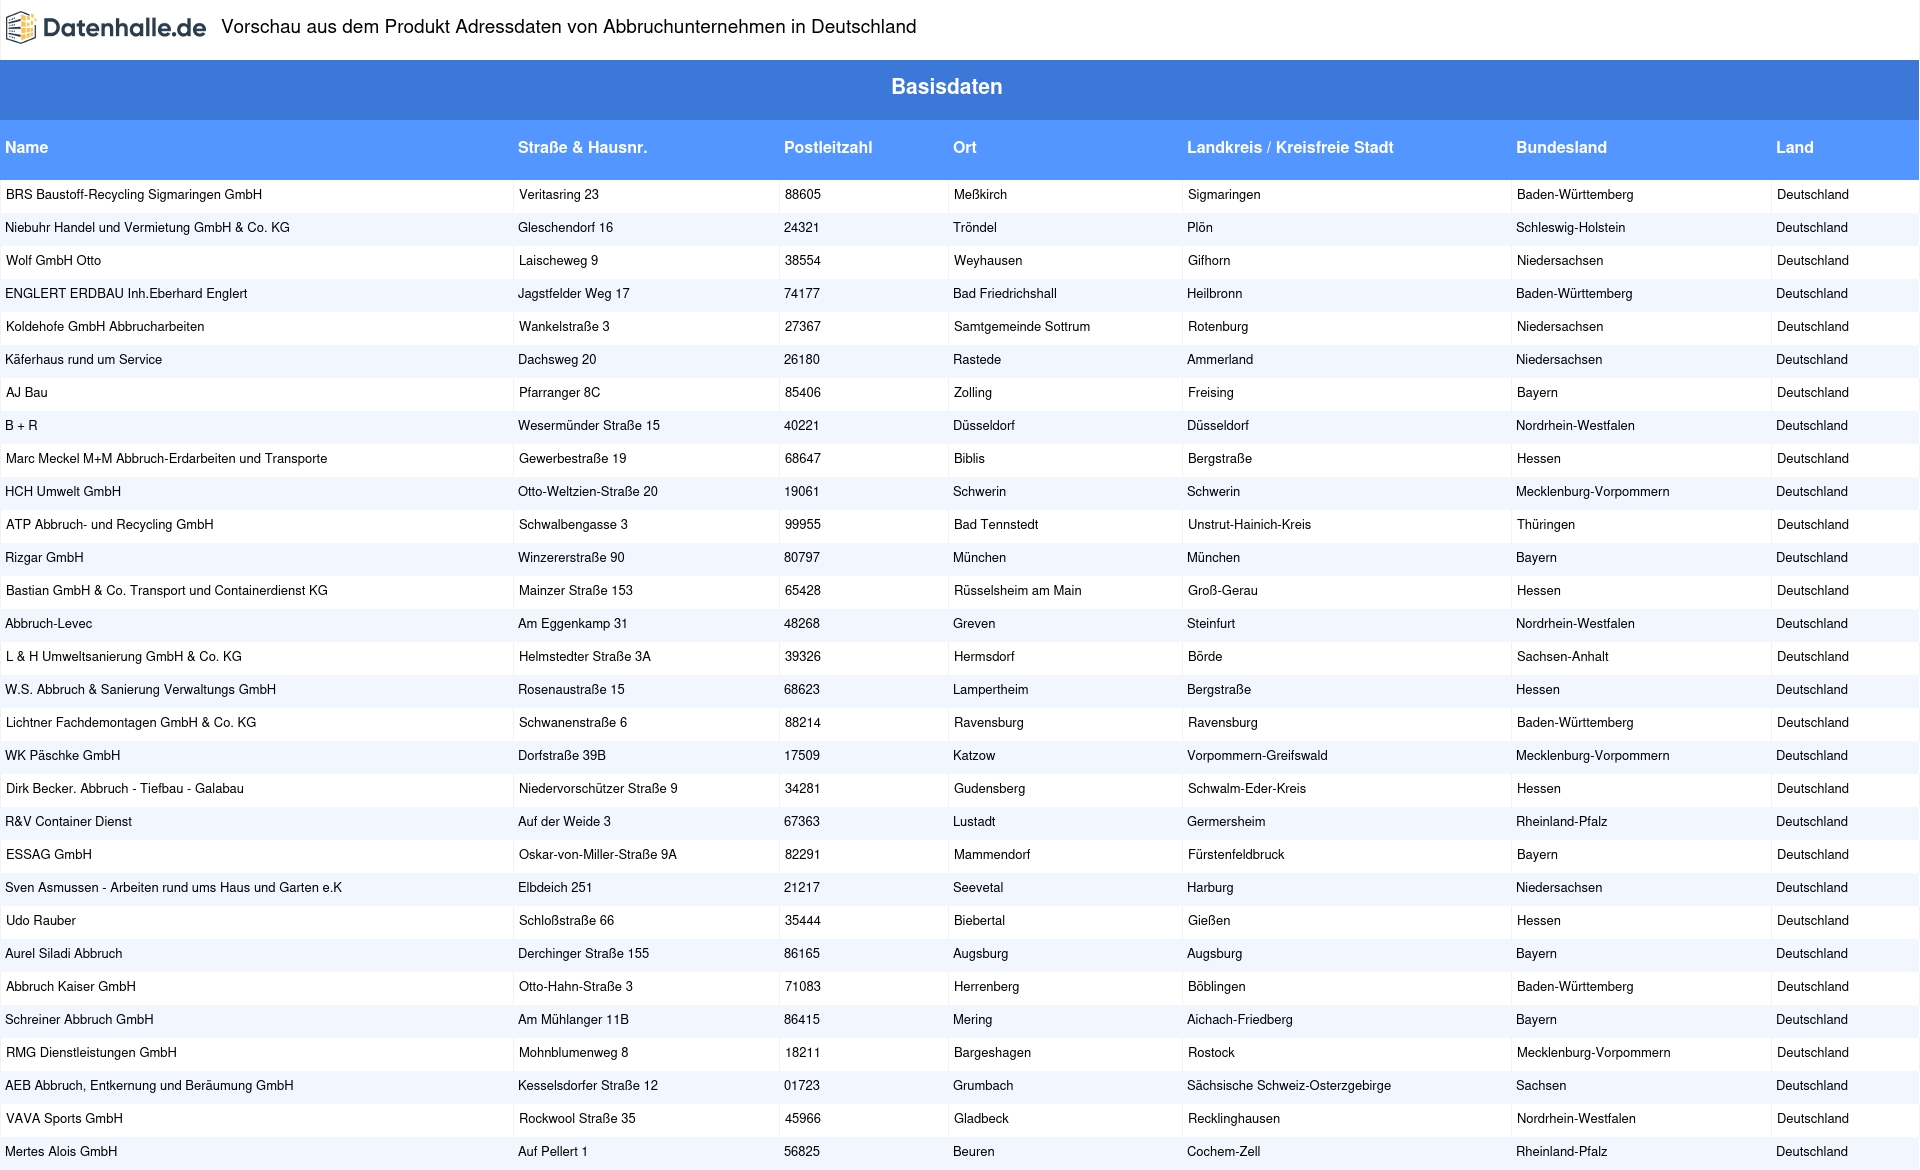The width and height of the screenshot is (1920, 1170).
Task: Click the Datenhalle.de brand name
Action: click(x=125, y=28)
